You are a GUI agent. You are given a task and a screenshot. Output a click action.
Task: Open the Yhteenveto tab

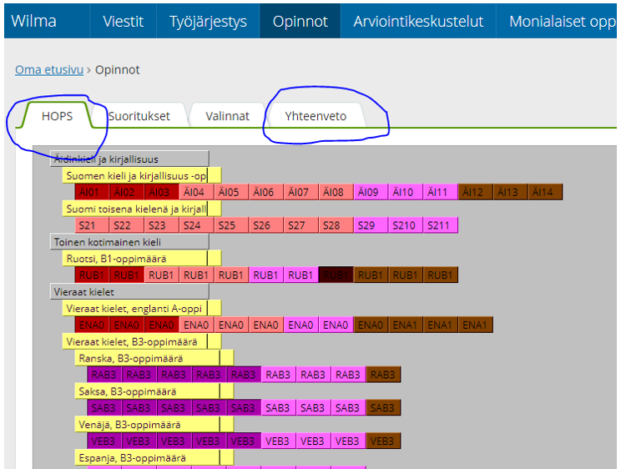[315, 116]
